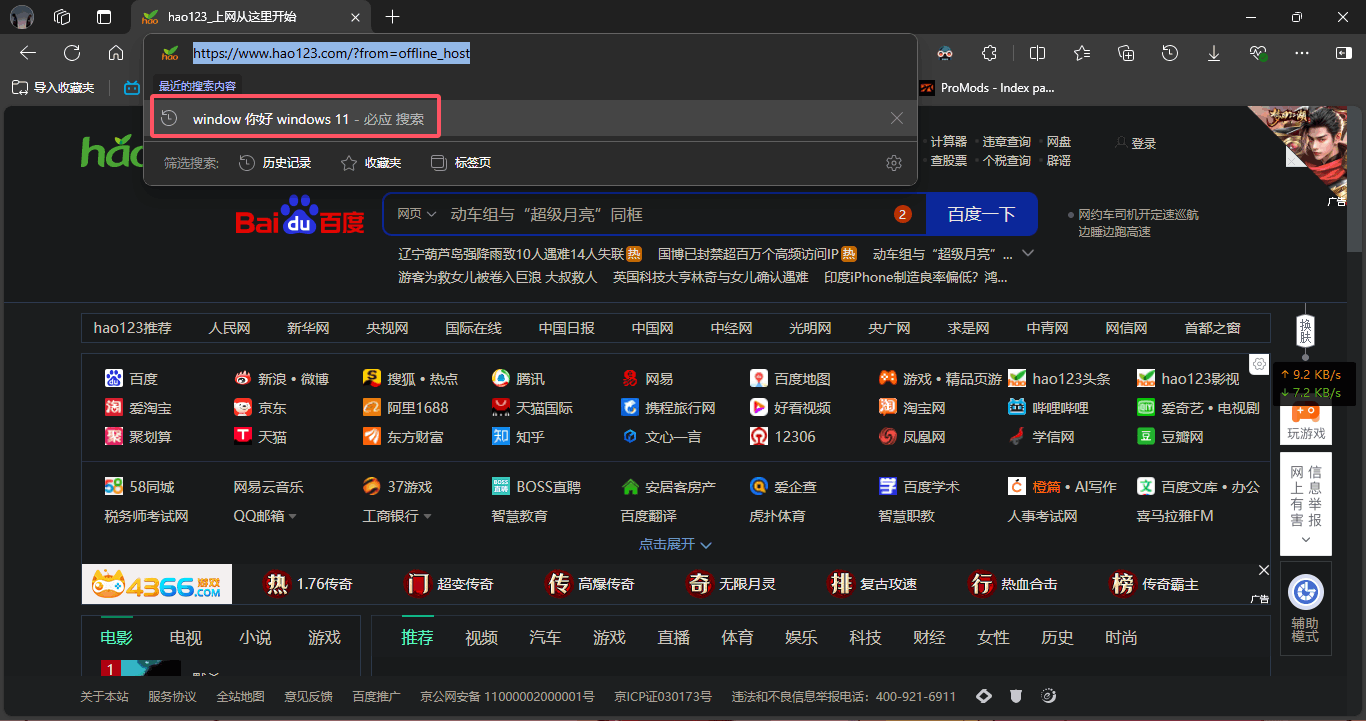The height and width of the screenshot is (721, 1366).
Task: Close the 4366 game ad banner
Action: (1263, 570)
